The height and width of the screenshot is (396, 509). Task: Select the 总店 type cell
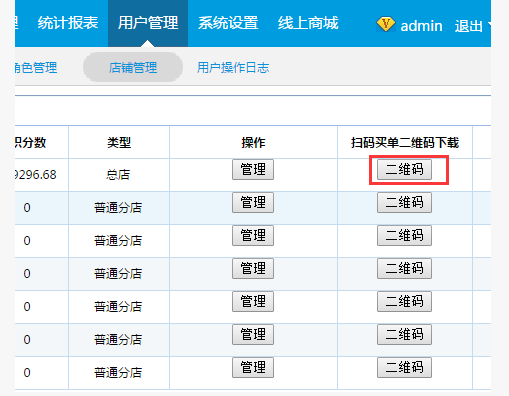click(x=118, y=175)
